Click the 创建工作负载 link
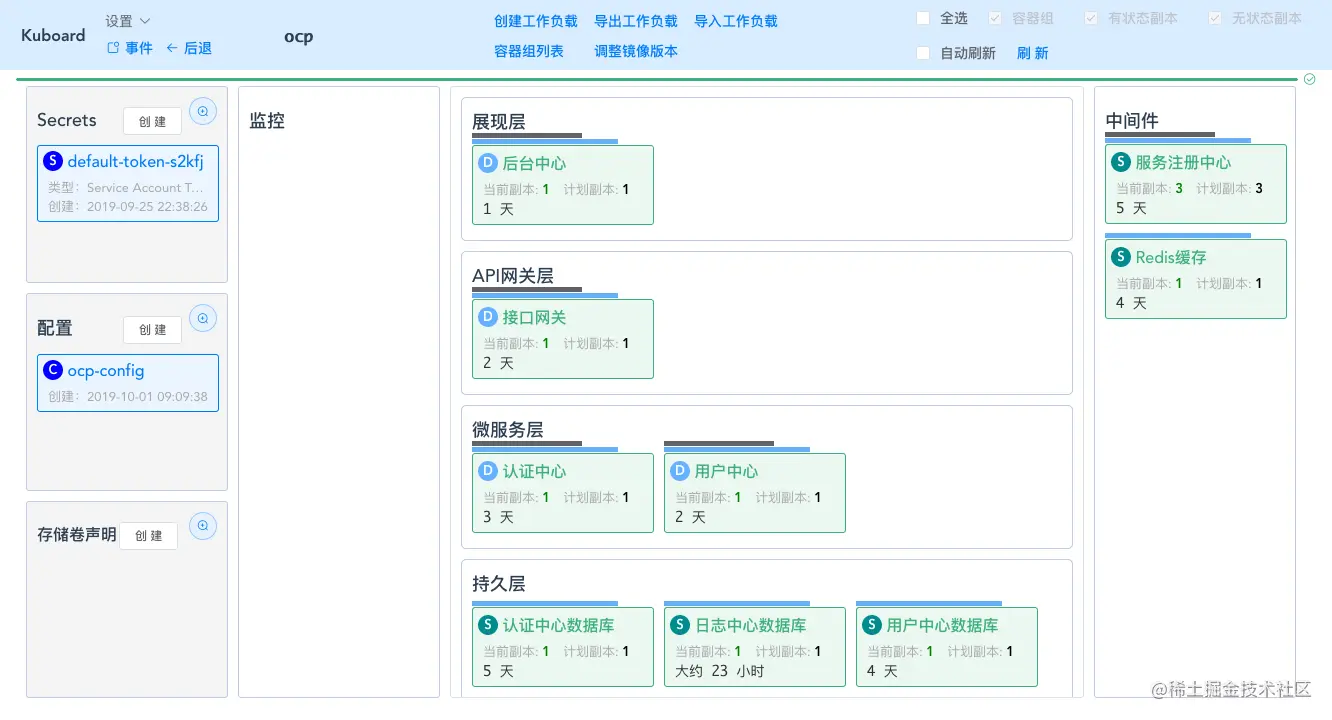The height and width of the screenshot is (720, 1332). coord(535,20)
